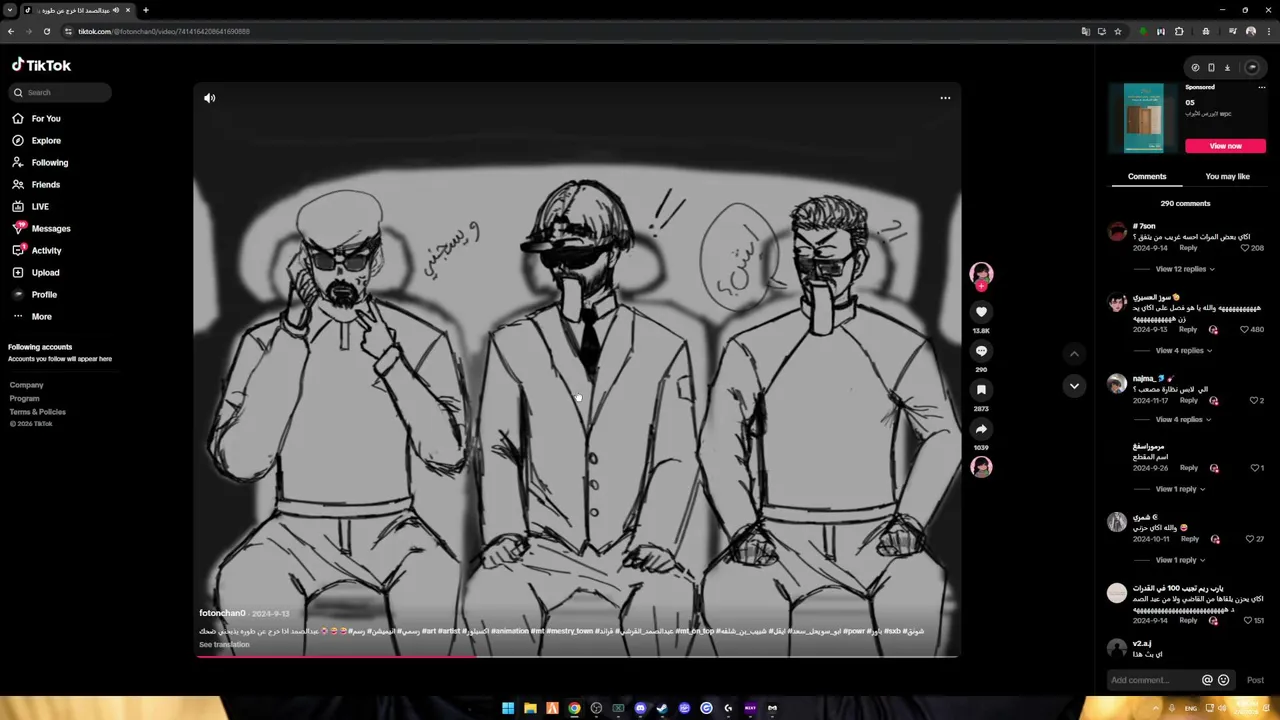Like the video with the heart icon
Screen dimensions: 1280x720
click(981, 312)
